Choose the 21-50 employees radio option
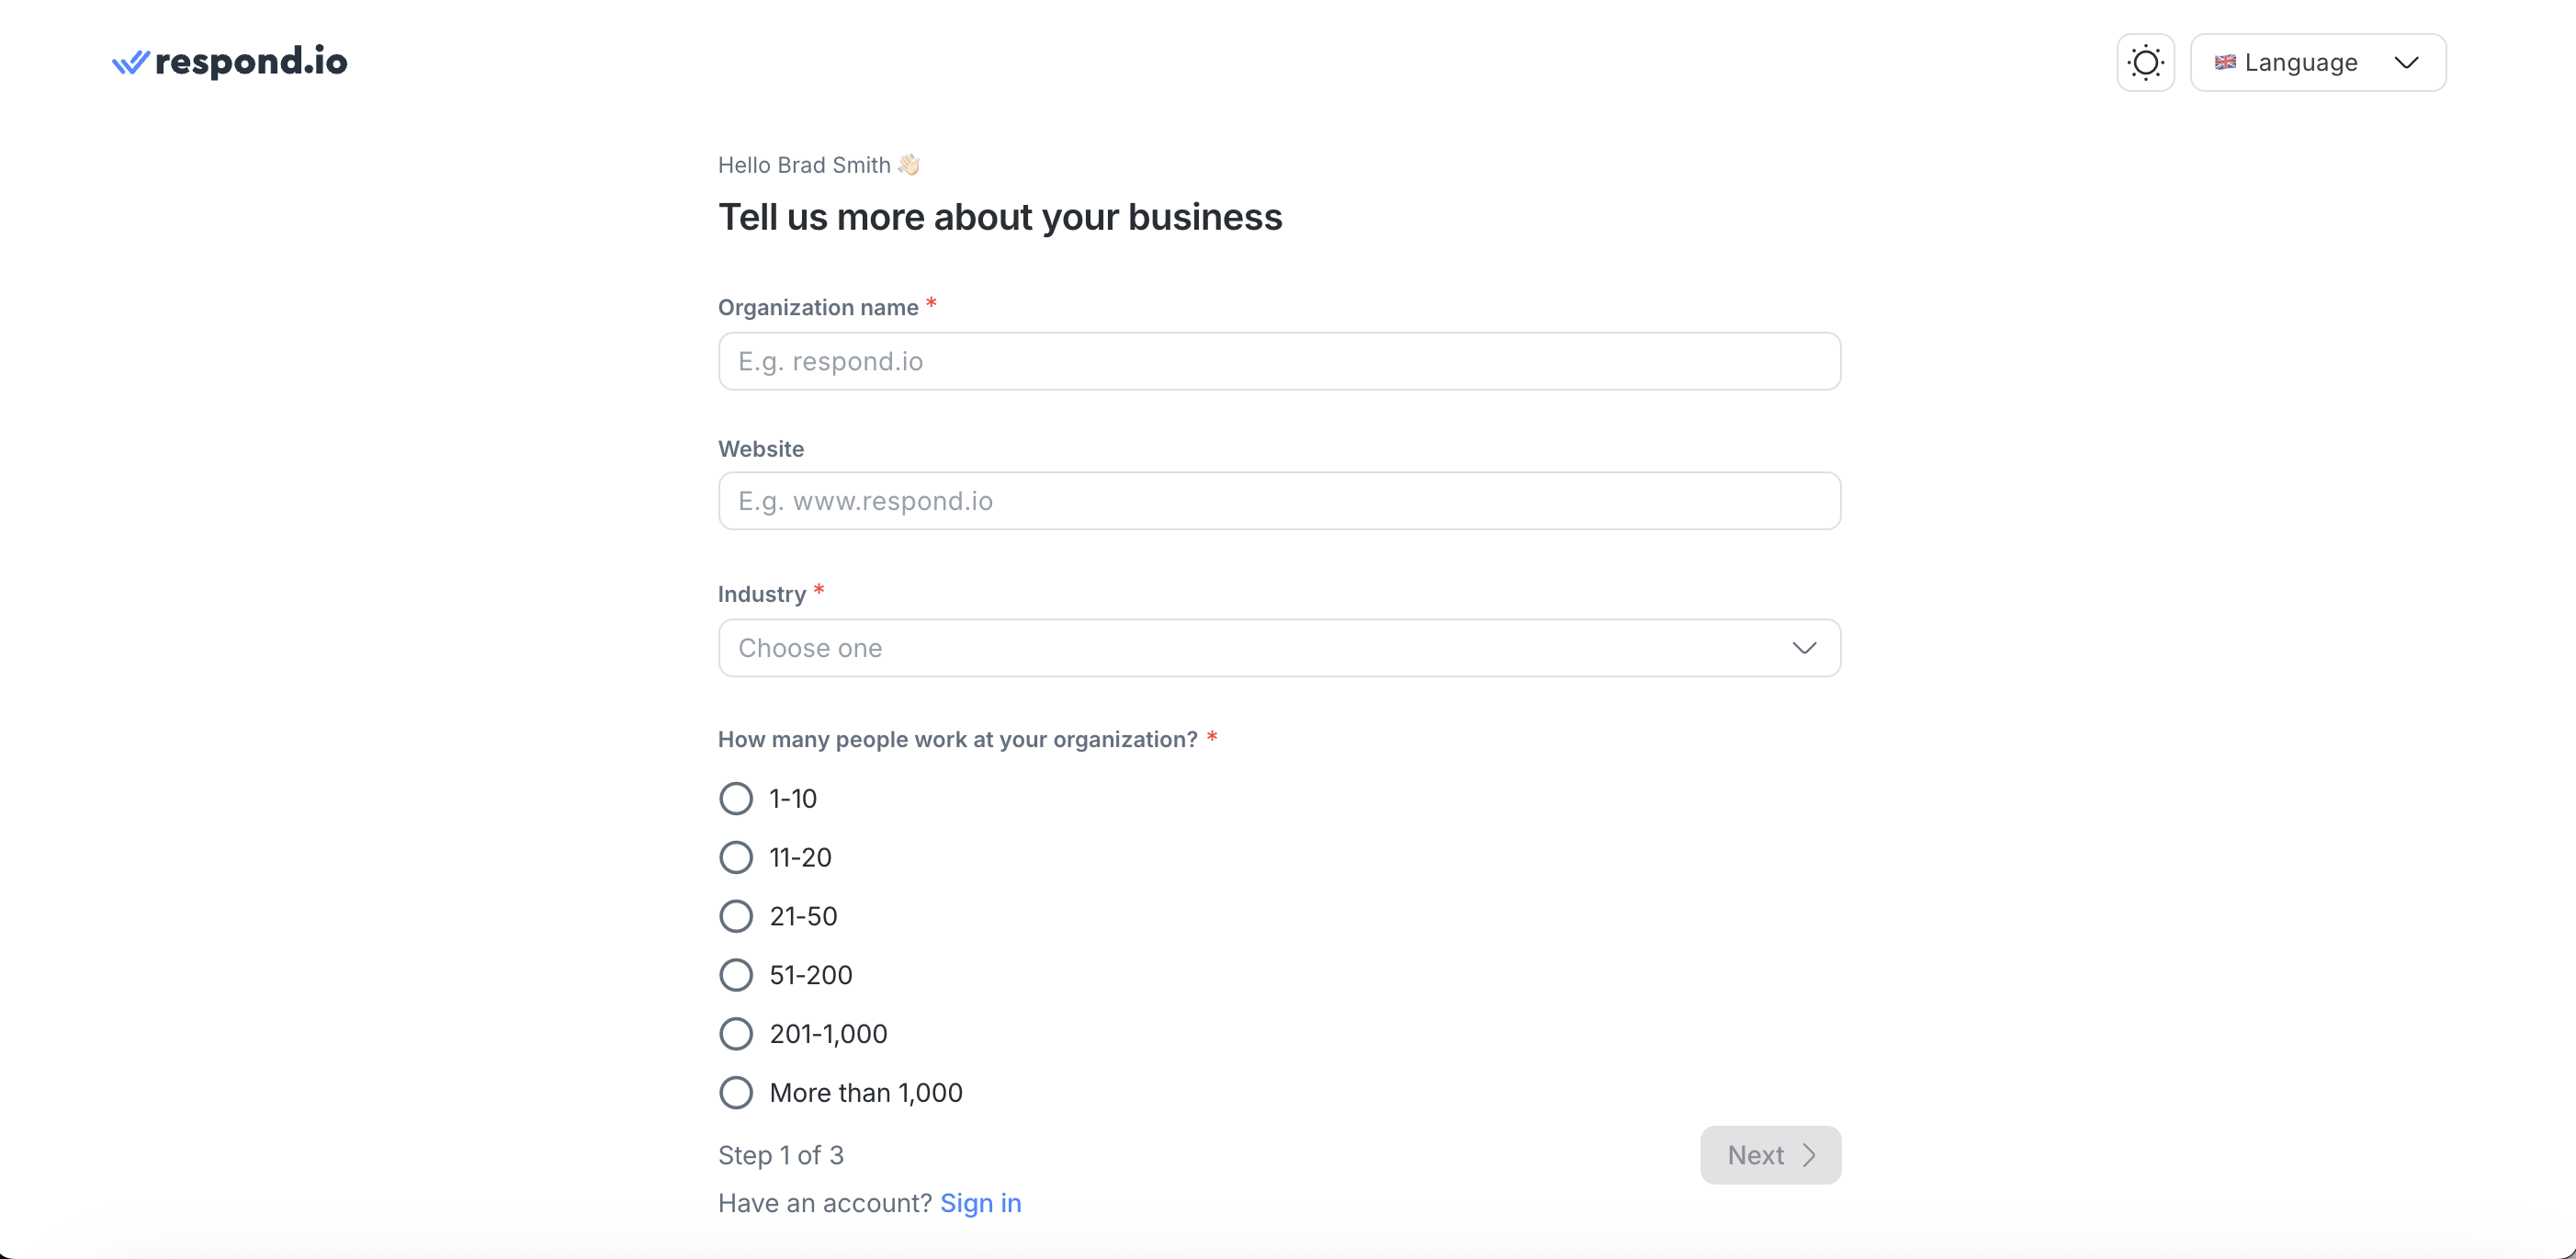Screen dimensions: 2576x1259 (x=736, y=916)
